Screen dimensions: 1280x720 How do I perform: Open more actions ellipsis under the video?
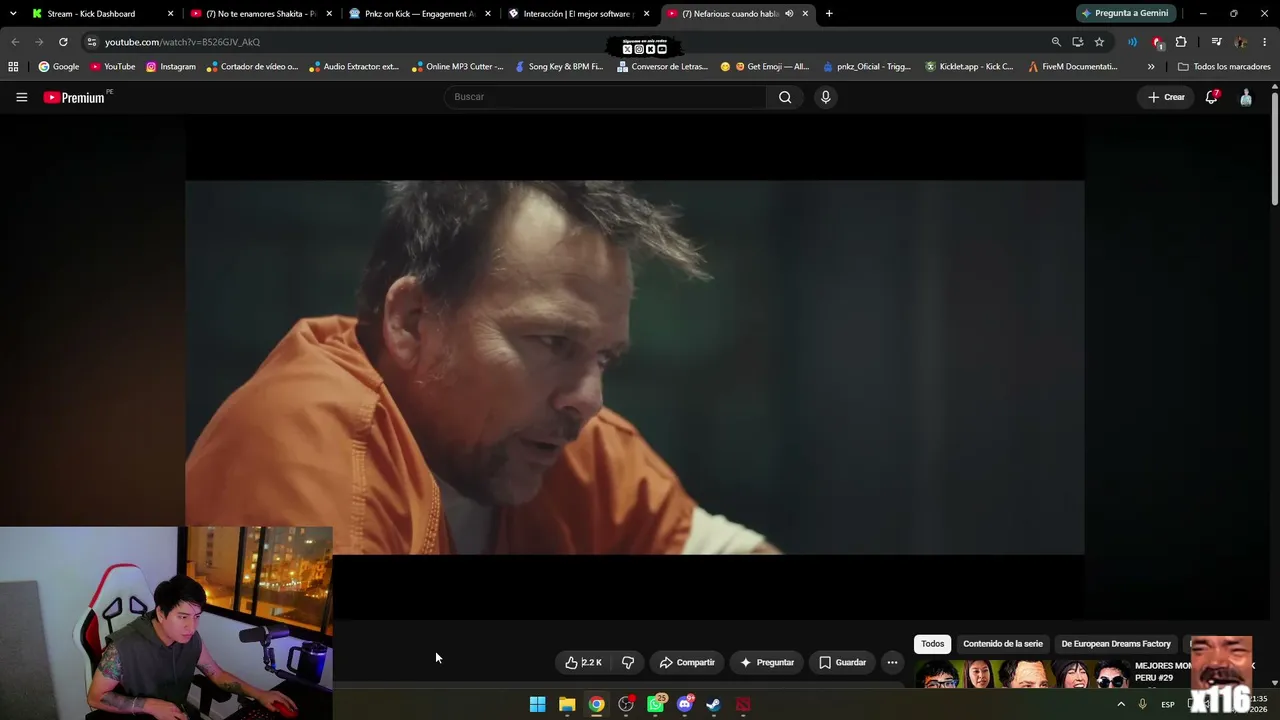pyautogui.click(x=892, y=662)
